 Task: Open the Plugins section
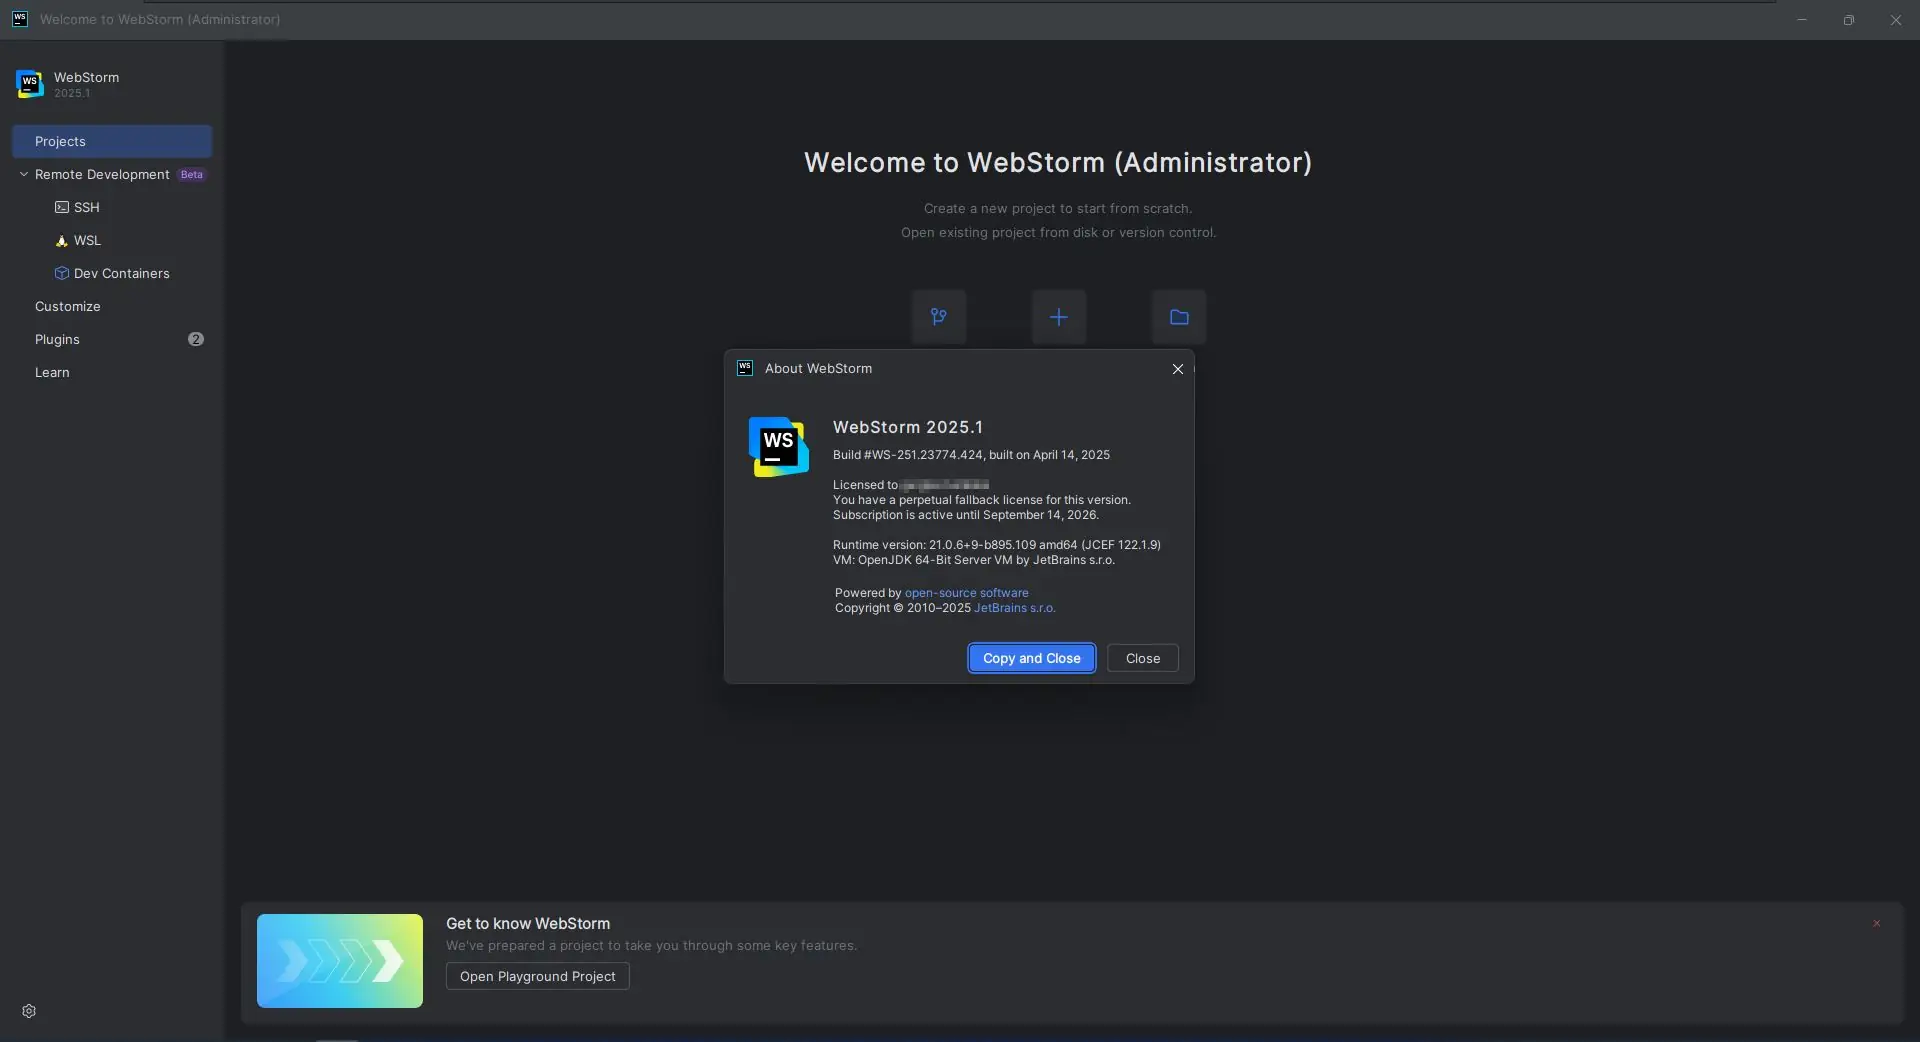pos(57,339)
